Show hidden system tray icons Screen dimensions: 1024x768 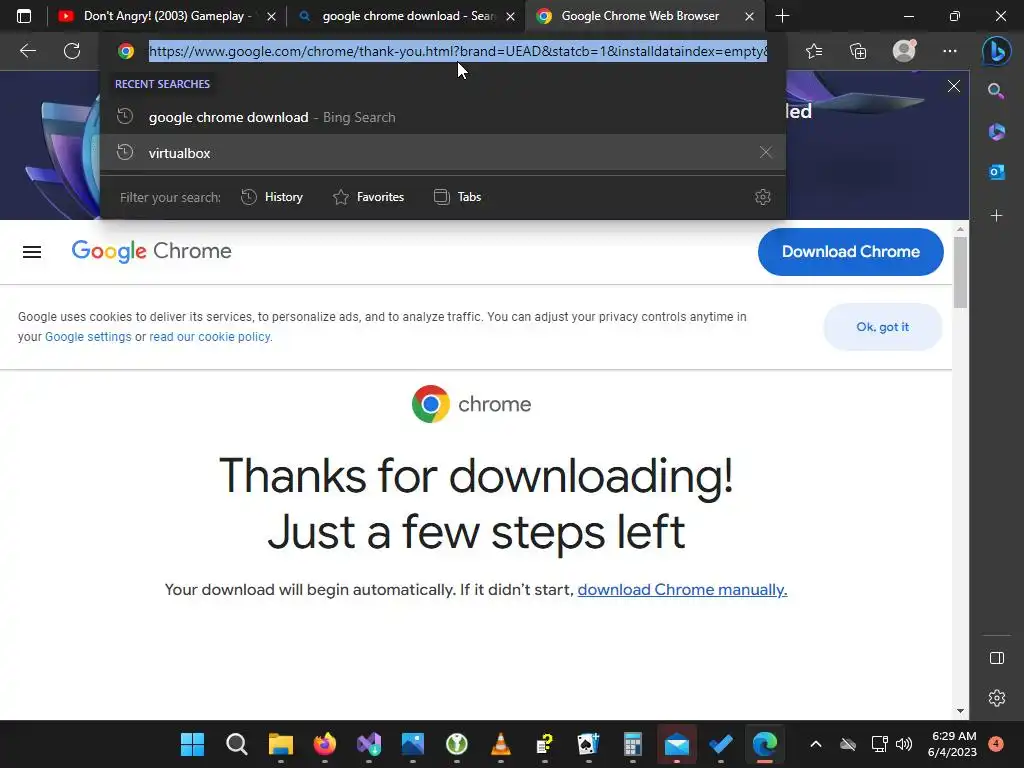816,744
